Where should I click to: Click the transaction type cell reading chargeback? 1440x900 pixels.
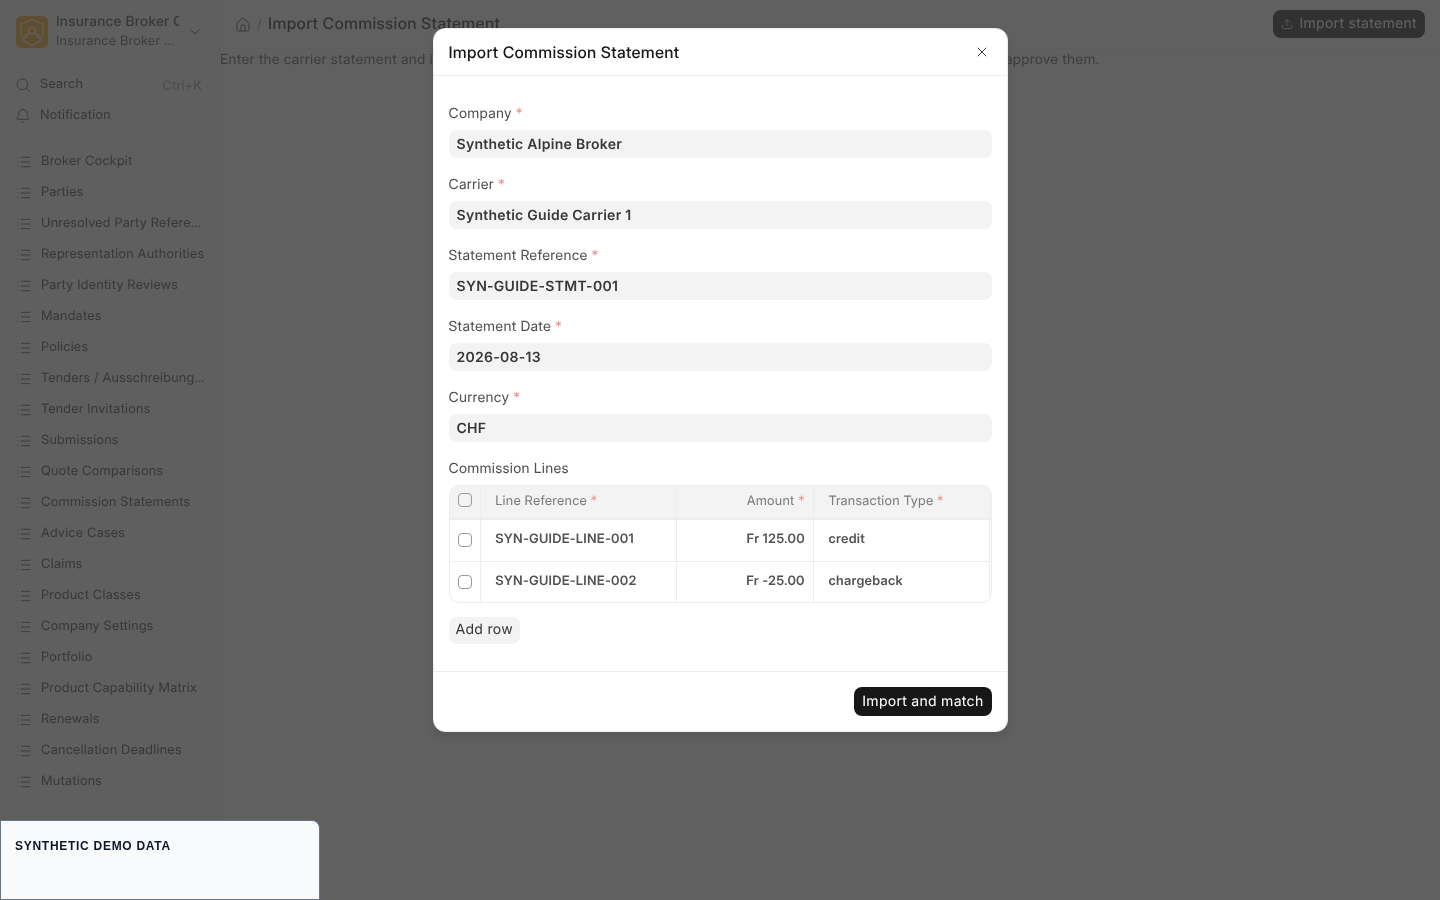tap(902, 581)
